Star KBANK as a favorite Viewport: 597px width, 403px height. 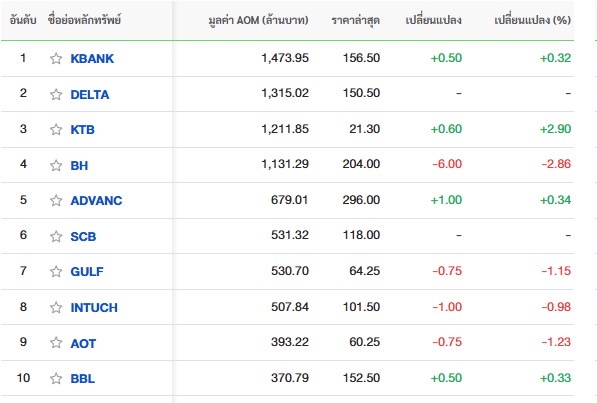(x=56, y=58)
